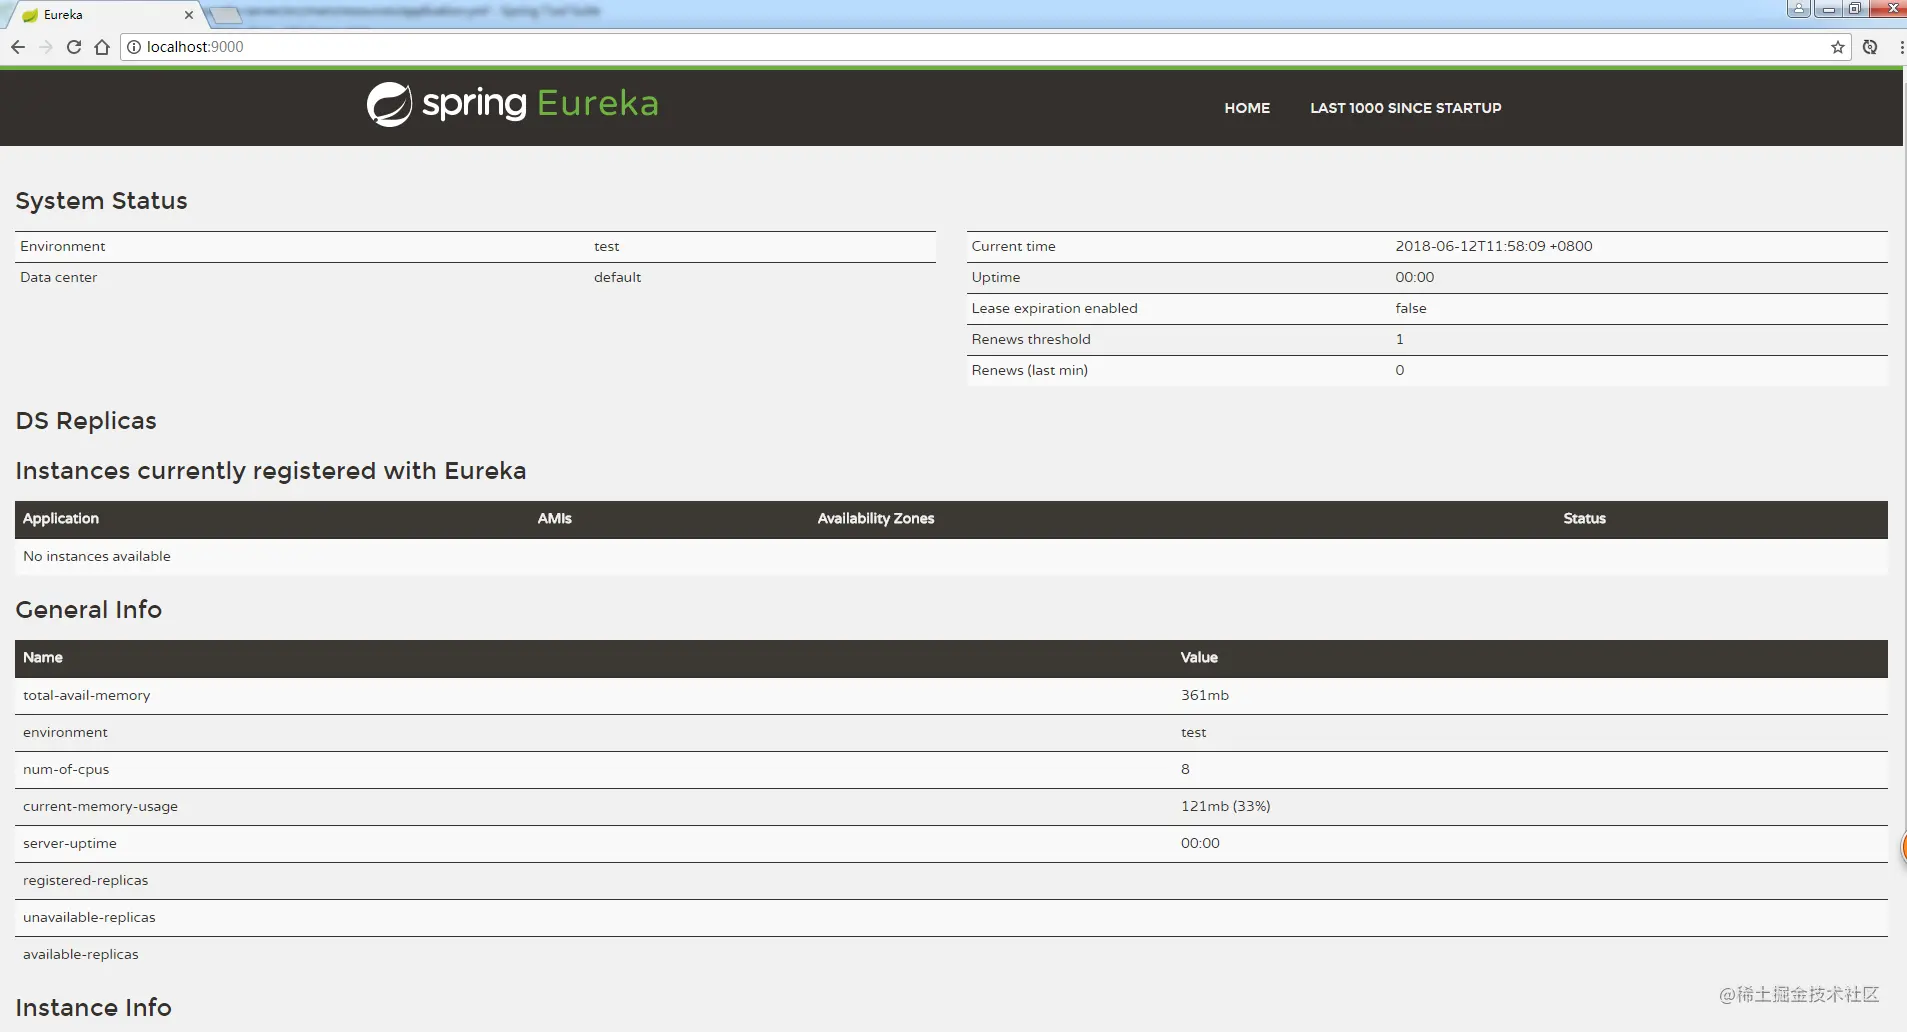Select the 'No instances available' text
Viewport: 1907px width, 1032px height.
pos(97,556)
